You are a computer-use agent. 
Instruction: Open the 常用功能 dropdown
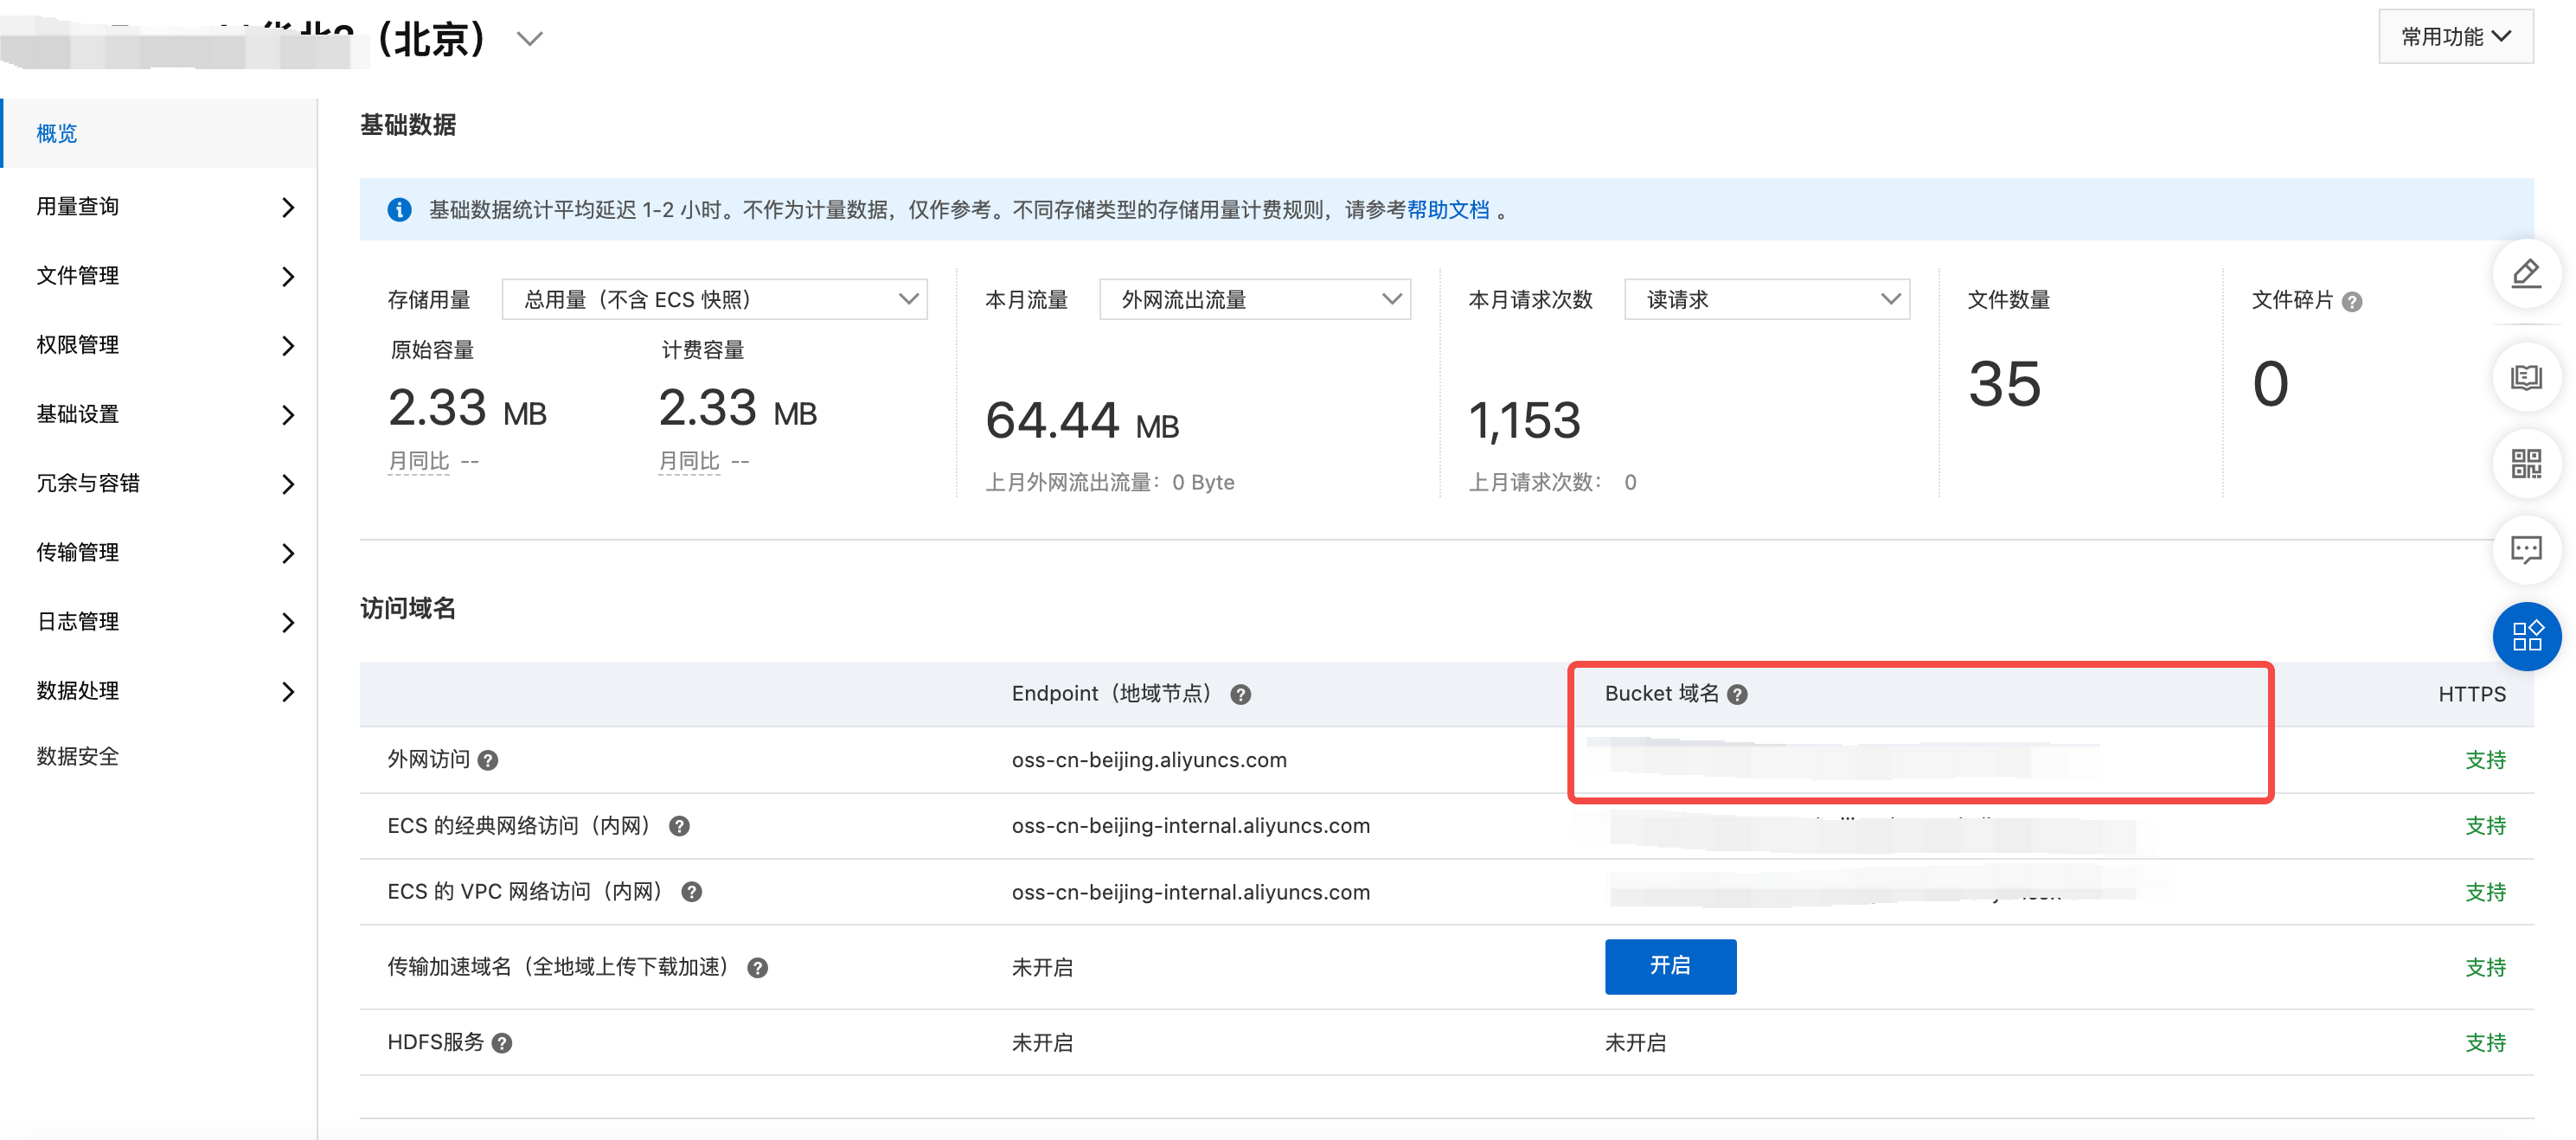click(2455, 37)
